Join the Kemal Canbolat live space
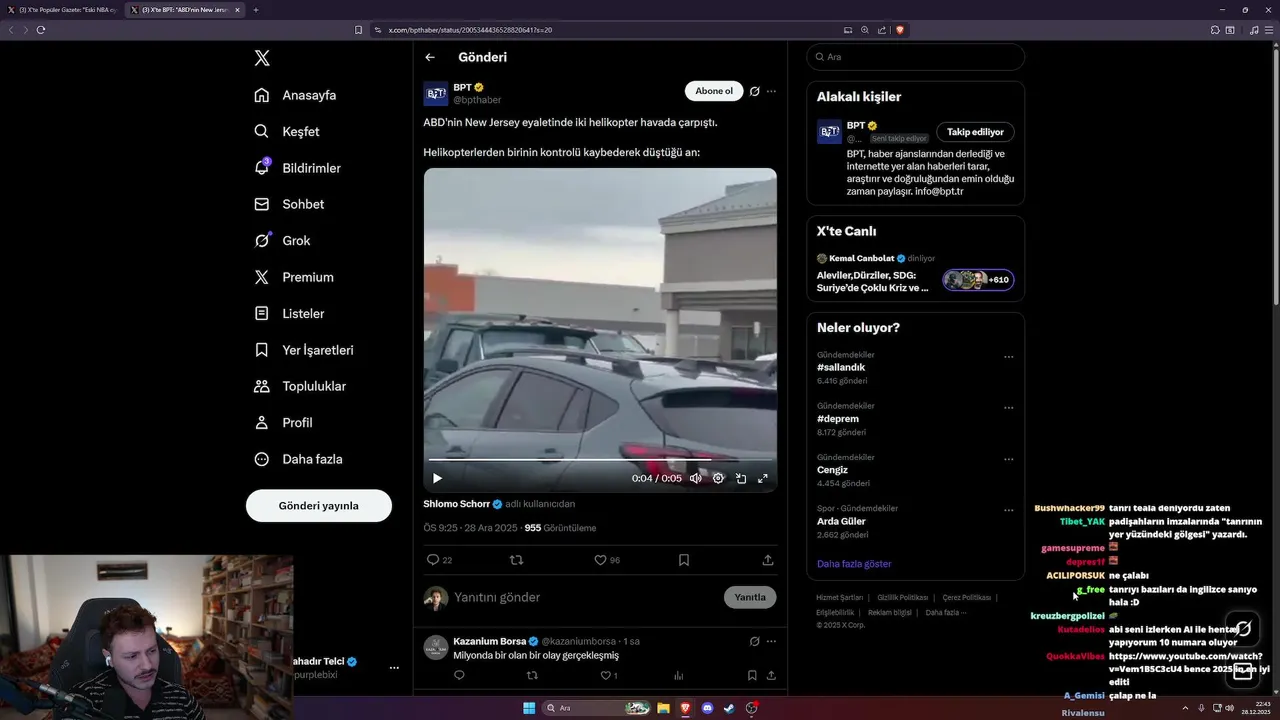The width and height of the screenshot is (1280, 720). pyautogui.click(x=978, y=280)
